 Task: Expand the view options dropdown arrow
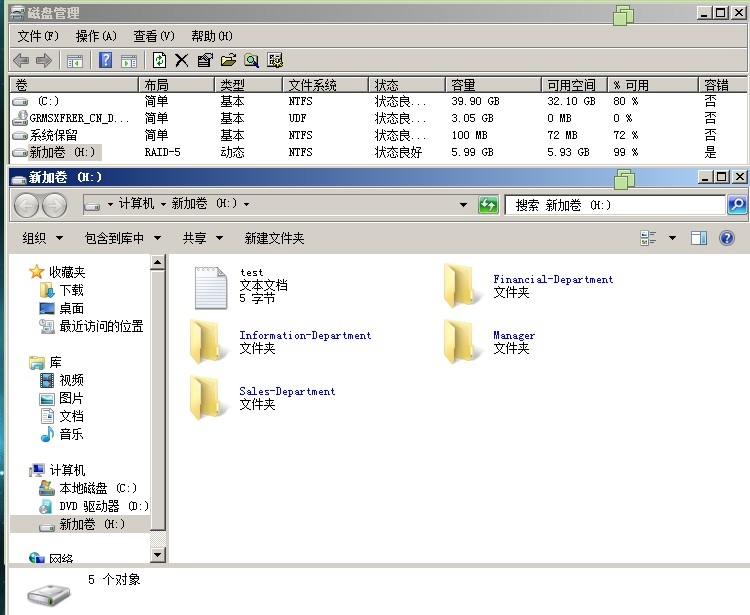[x=672, y=238]
